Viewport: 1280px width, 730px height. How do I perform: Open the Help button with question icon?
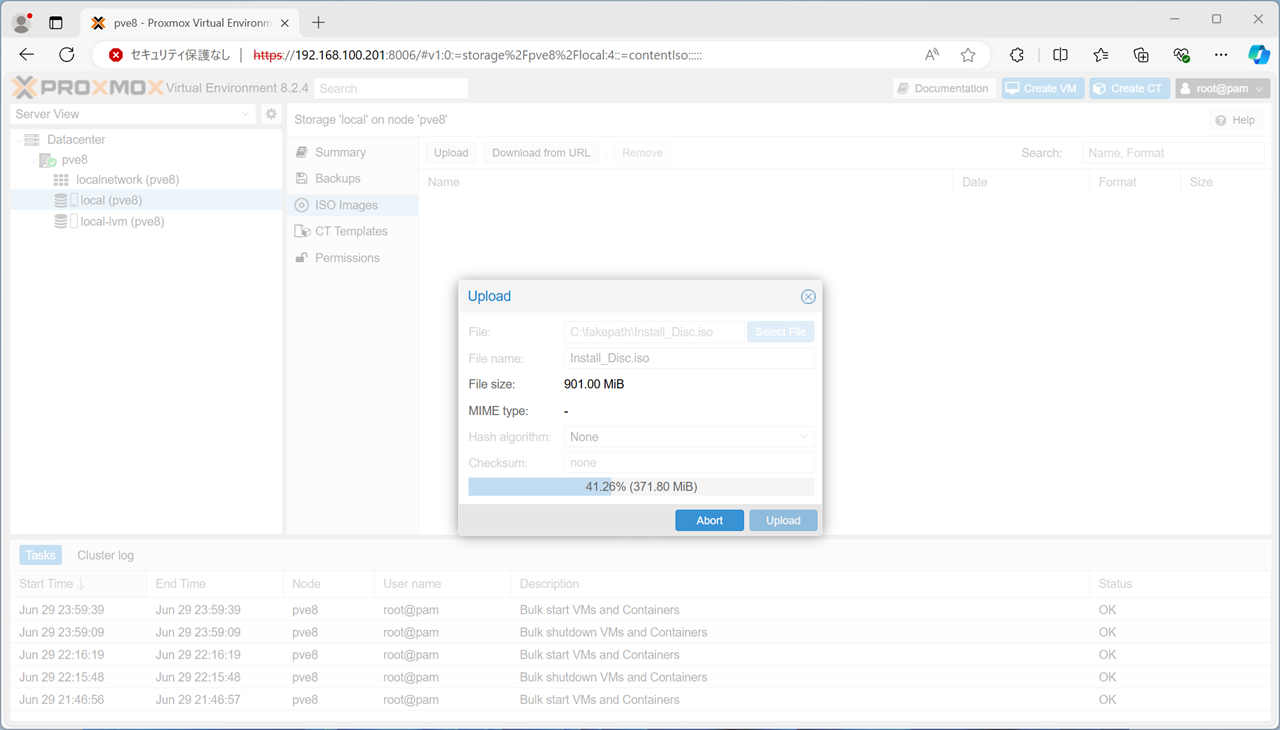(x=1235, y=120)
